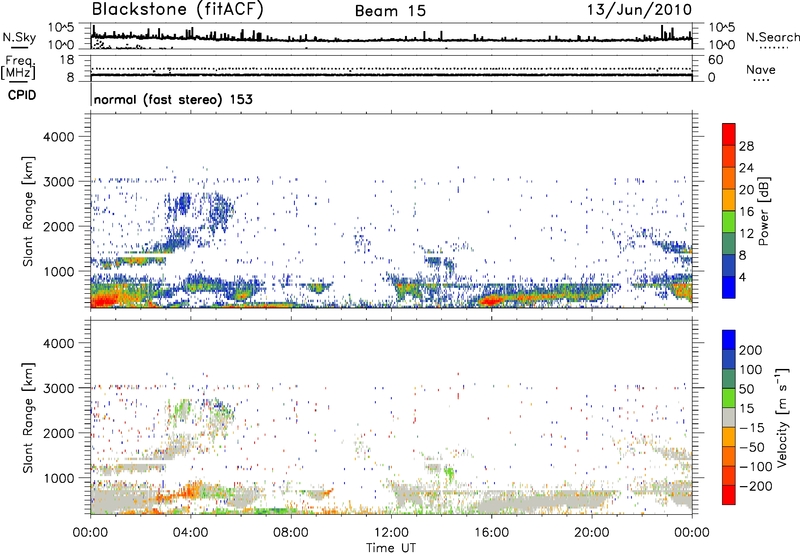Image resolution: width=800 pixels, height=554 pixels.
Task: Click the "-50" Velocity colorbar value
Action: (x=754, y=447)
